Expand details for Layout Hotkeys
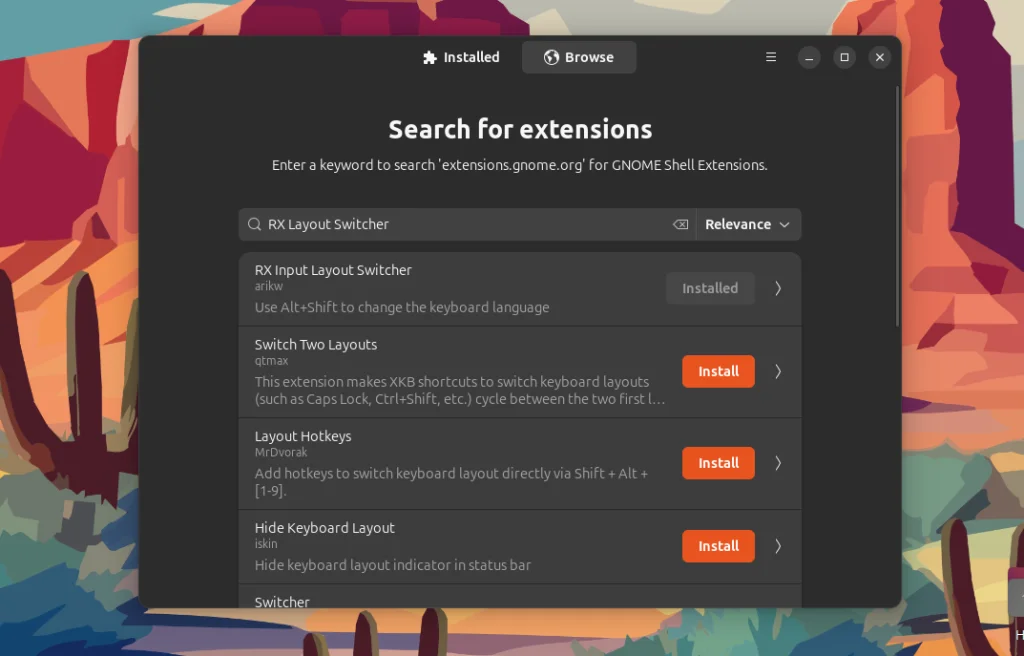 pyautogui.click(x=778, y=463)
